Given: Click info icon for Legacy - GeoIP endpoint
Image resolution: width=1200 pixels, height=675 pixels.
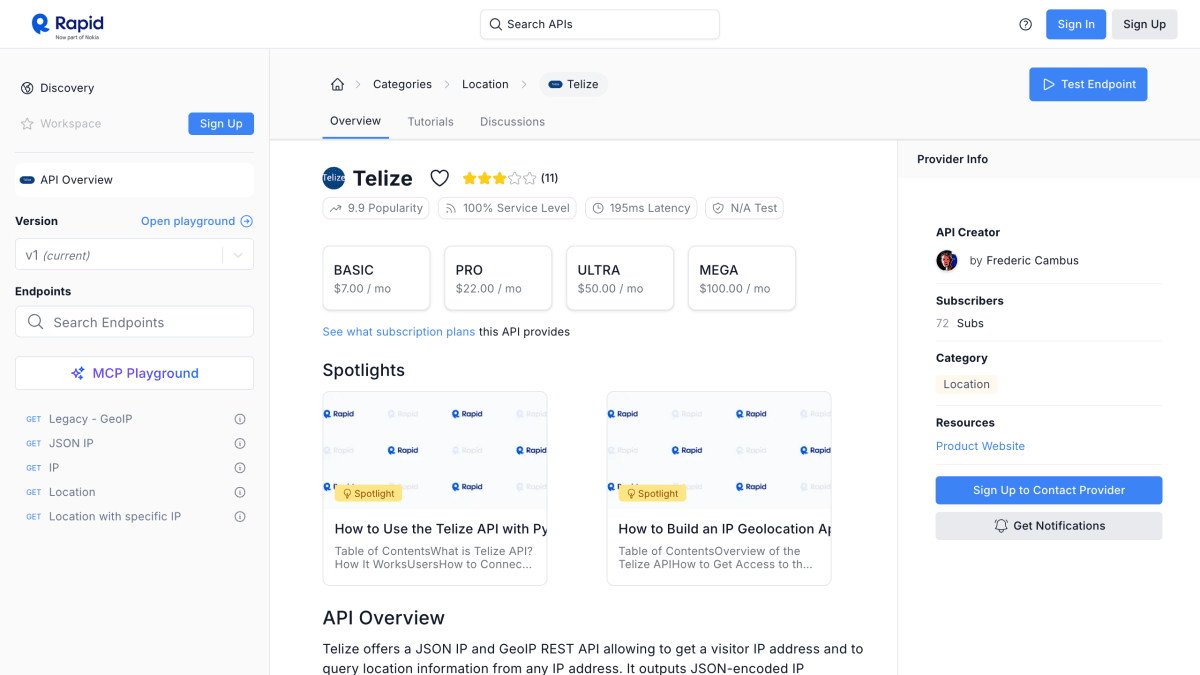Looking at the screenshot, I should (240, 419).
